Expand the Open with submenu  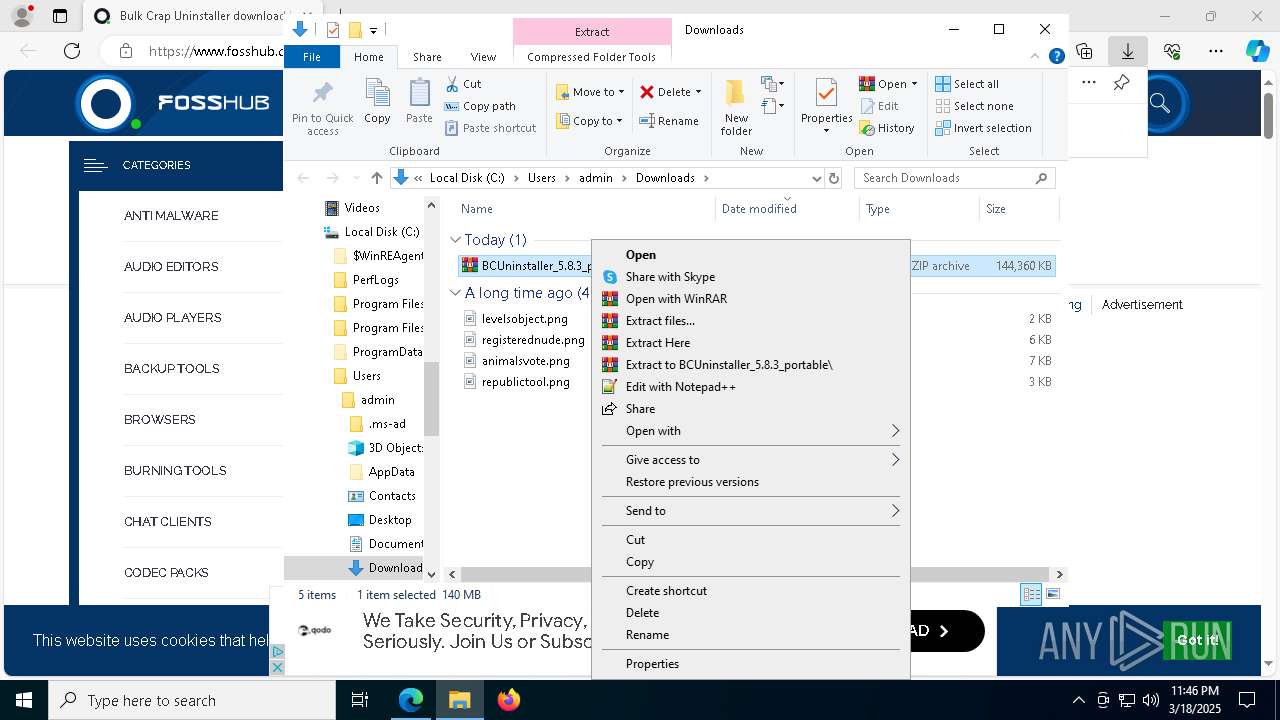click(751, 431)
